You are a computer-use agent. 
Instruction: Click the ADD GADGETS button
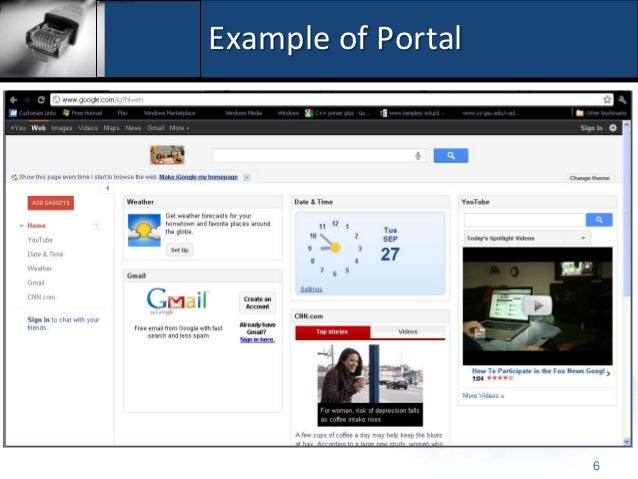pos(51,203)
